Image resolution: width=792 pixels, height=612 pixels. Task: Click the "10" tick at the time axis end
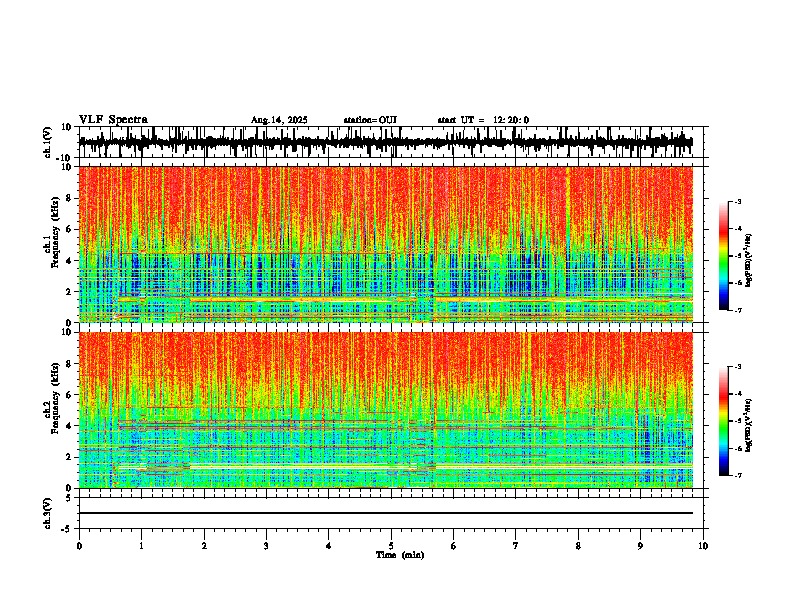pos(703,546)
